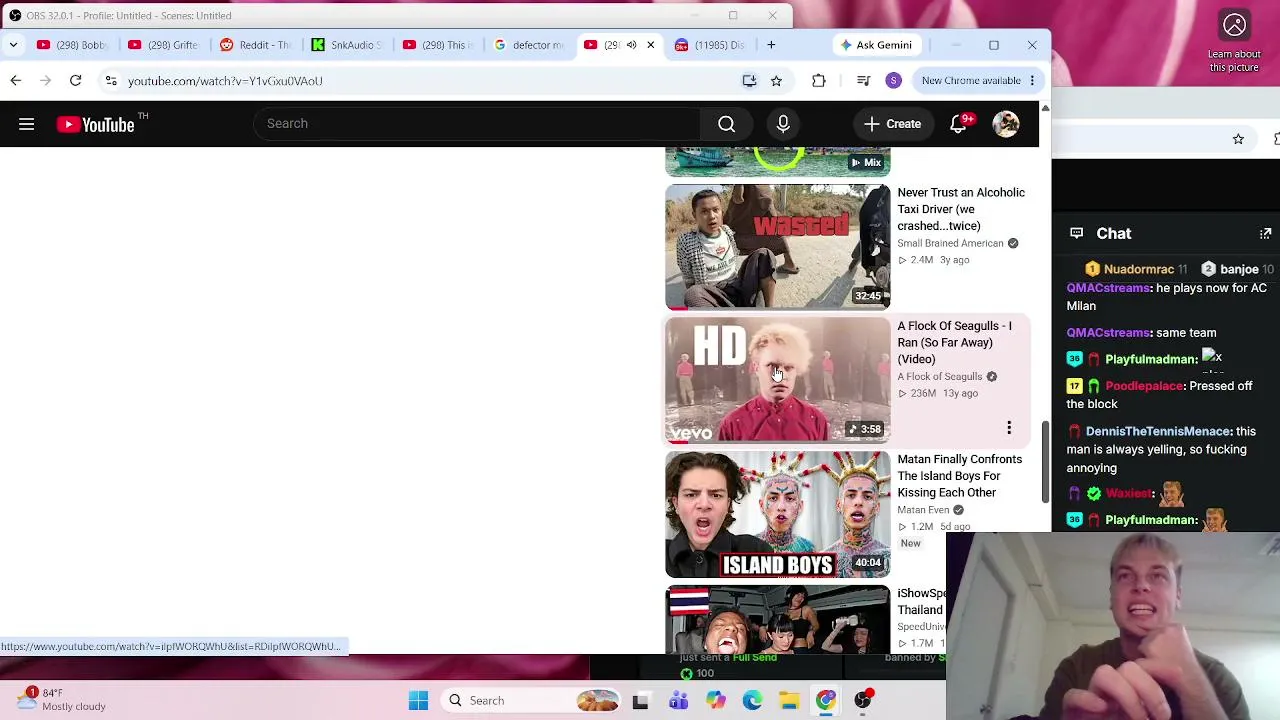Screen dimensions: 1280x720
Task: Click 'Learn about this picture' desktop icon
Action: click(x=1234, y=41)
